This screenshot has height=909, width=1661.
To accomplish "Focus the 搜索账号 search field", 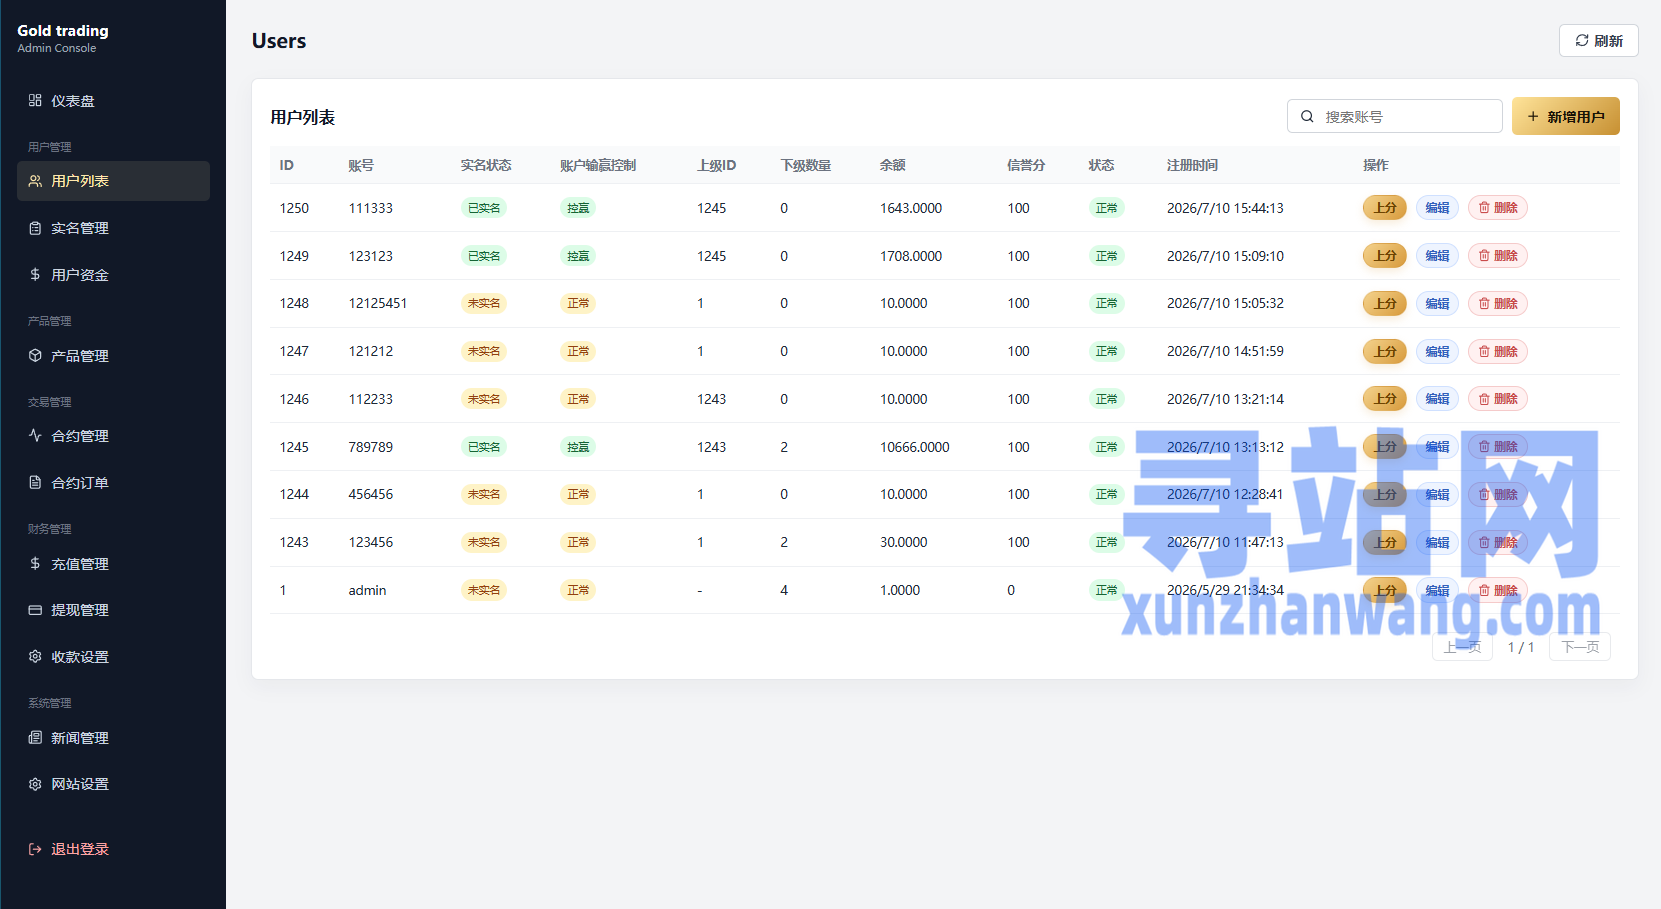I will click(1394, 117).
